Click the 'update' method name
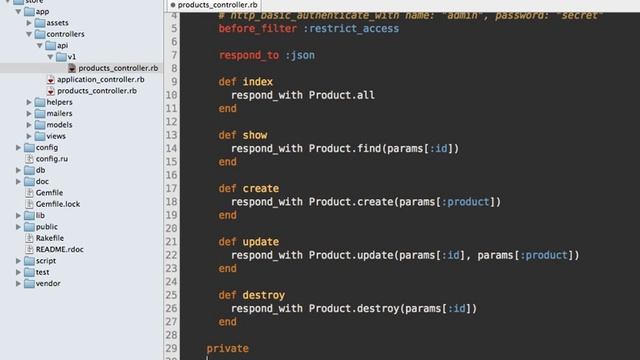 [x=261, y=242]
